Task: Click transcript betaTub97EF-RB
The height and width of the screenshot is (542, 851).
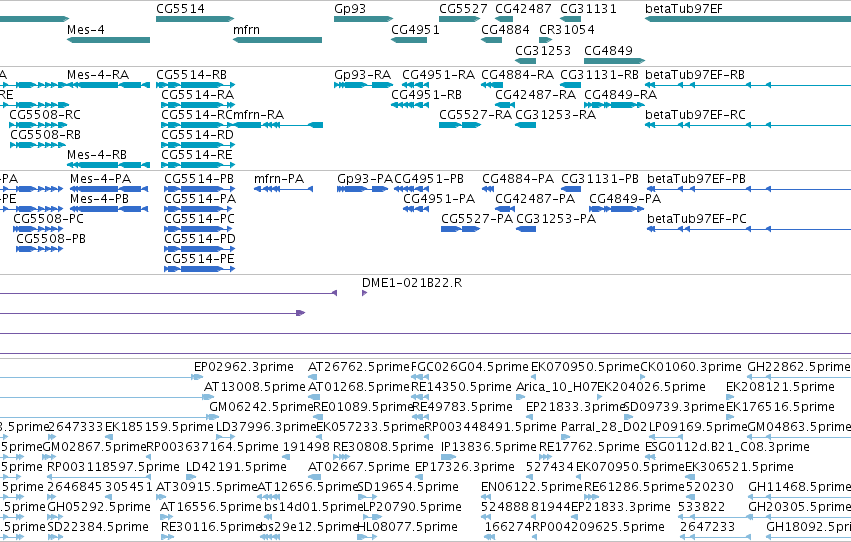Action: [748, 85]
